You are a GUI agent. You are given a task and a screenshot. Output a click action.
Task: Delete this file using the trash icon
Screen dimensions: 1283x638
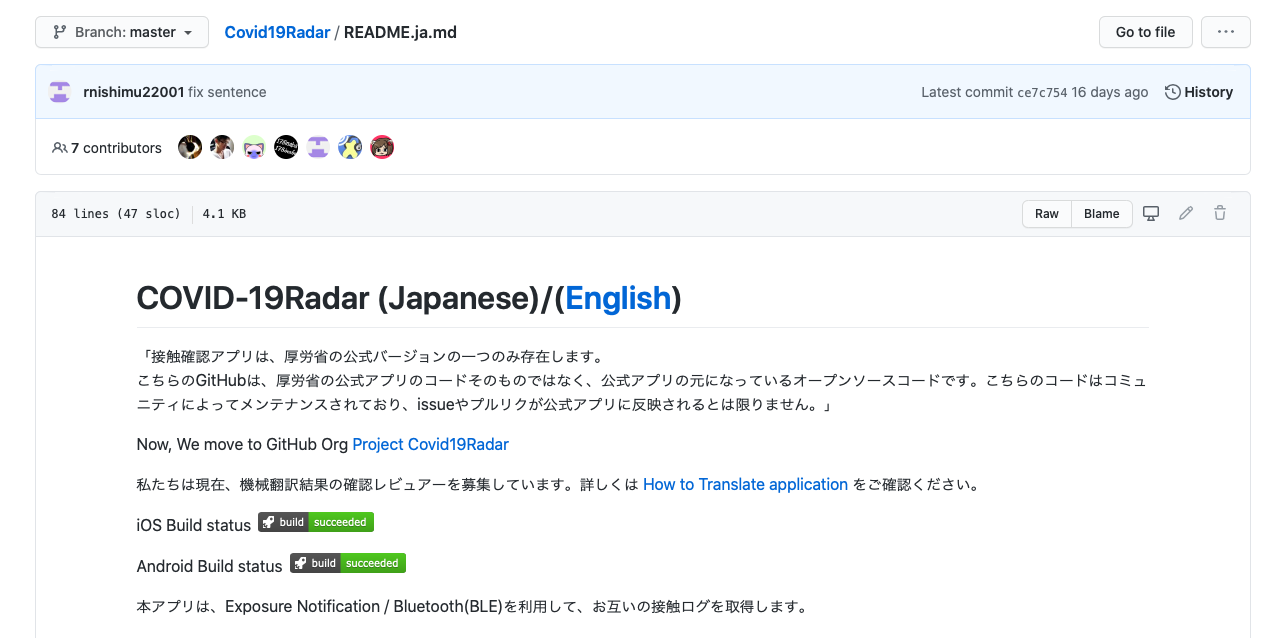tap(1220, 213)
